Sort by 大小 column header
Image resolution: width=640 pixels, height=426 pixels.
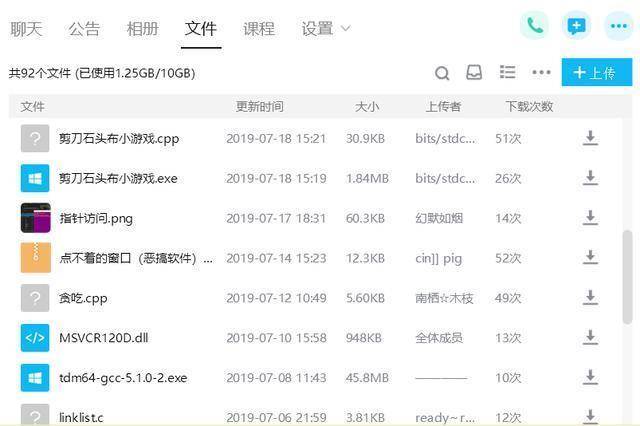click(367, 106)
